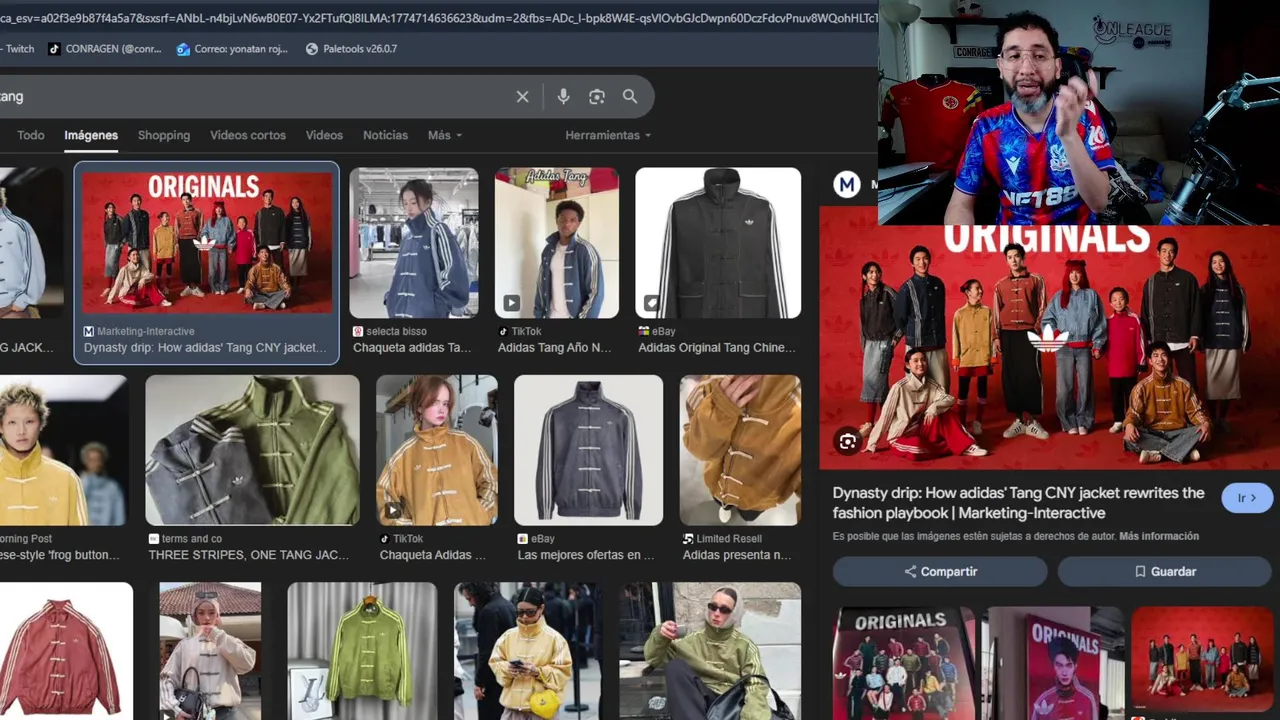Clear the search box with X icon

point(522,96)
